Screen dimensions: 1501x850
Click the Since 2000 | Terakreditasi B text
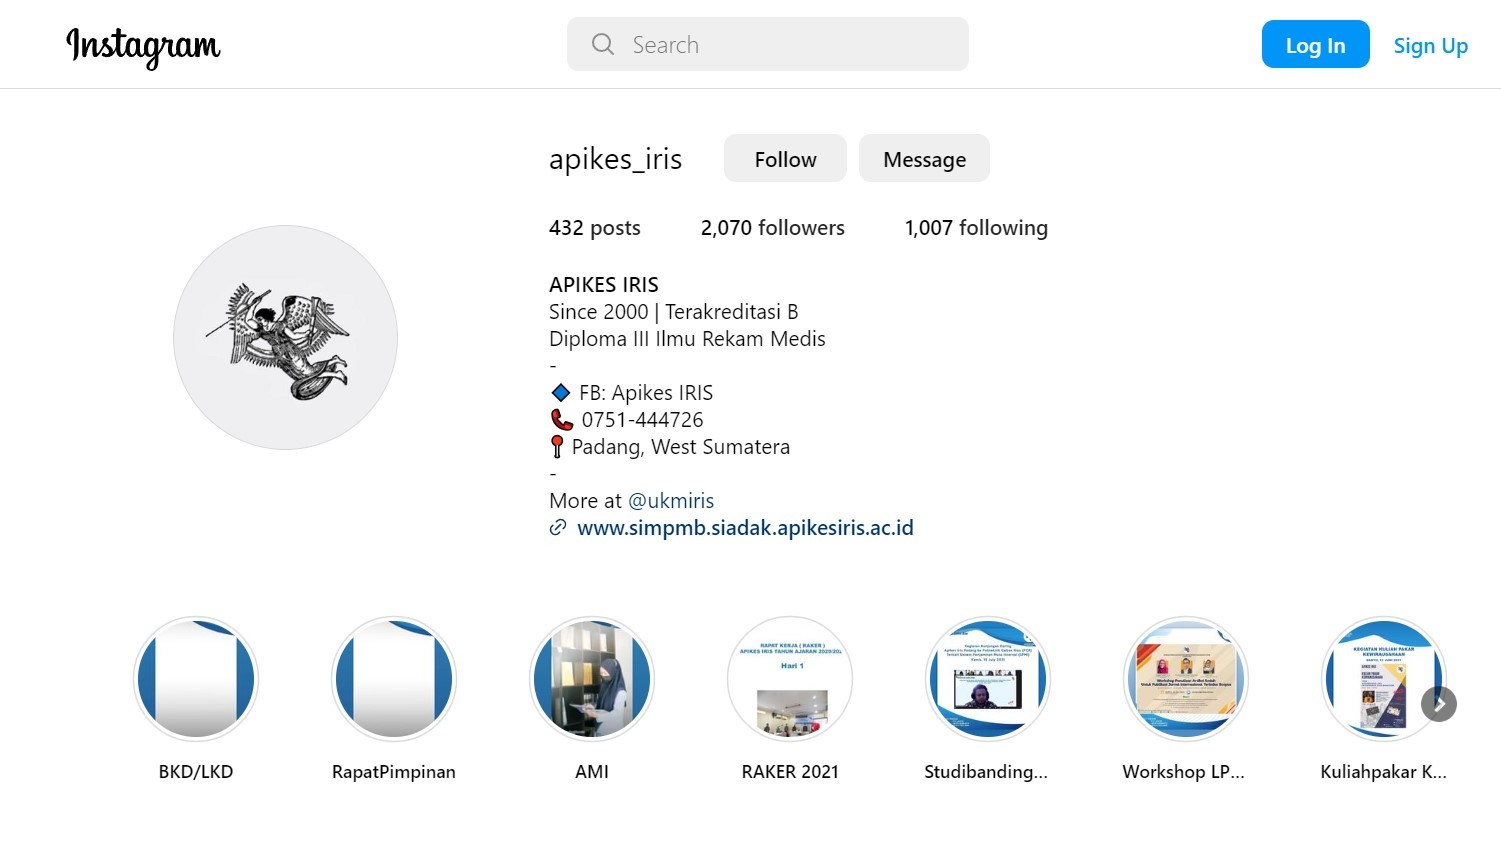673,312
